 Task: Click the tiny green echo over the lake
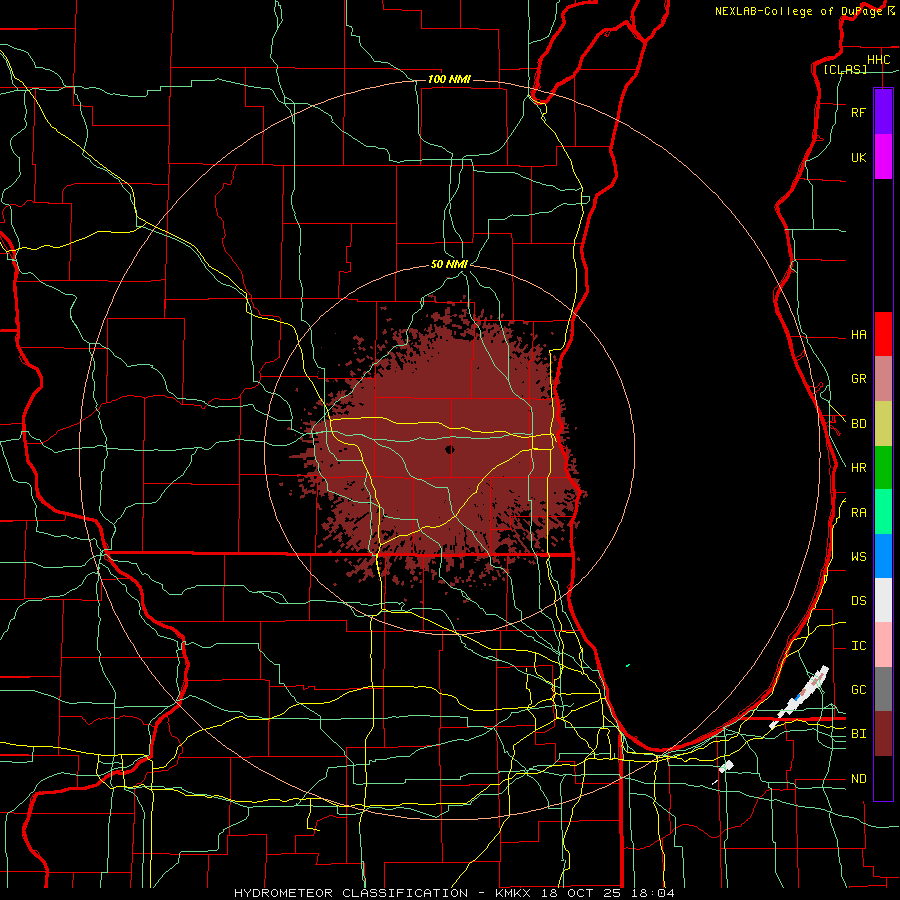[628, 665]
